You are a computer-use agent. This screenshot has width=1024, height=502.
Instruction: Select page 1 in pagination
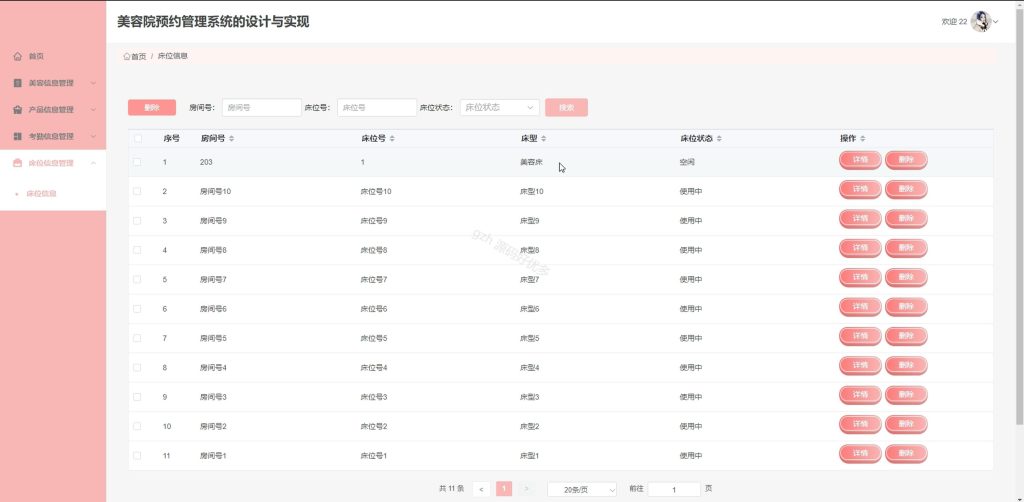[x=504, y=488]
